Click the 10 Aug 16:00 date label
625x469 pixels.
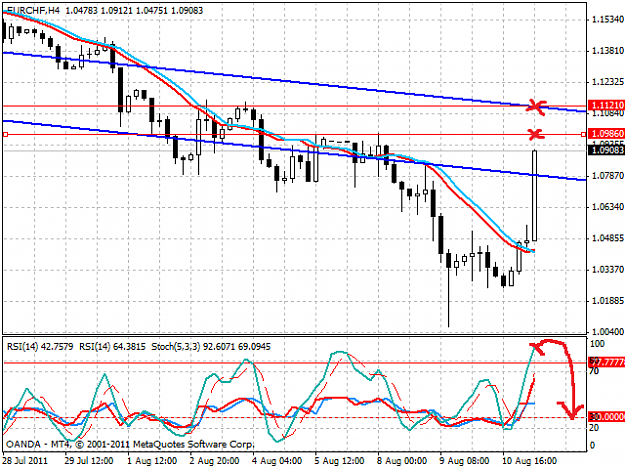pyautogui.click(x=529, y=461)
